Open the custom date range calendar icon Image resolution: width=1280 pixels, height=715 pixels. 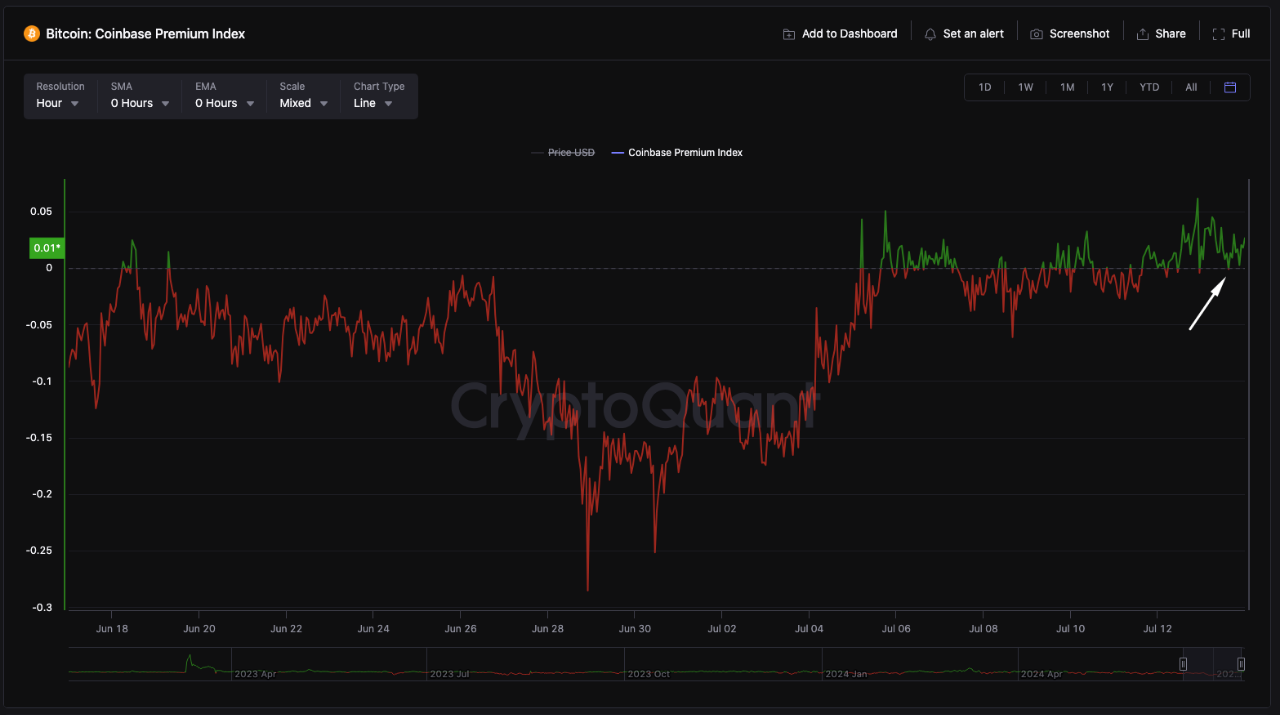[x=1230, y=87]
